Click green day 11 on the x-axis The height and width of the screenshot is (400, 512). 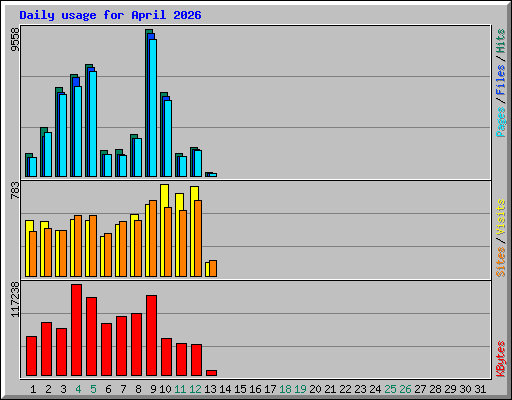pos(180,389)
